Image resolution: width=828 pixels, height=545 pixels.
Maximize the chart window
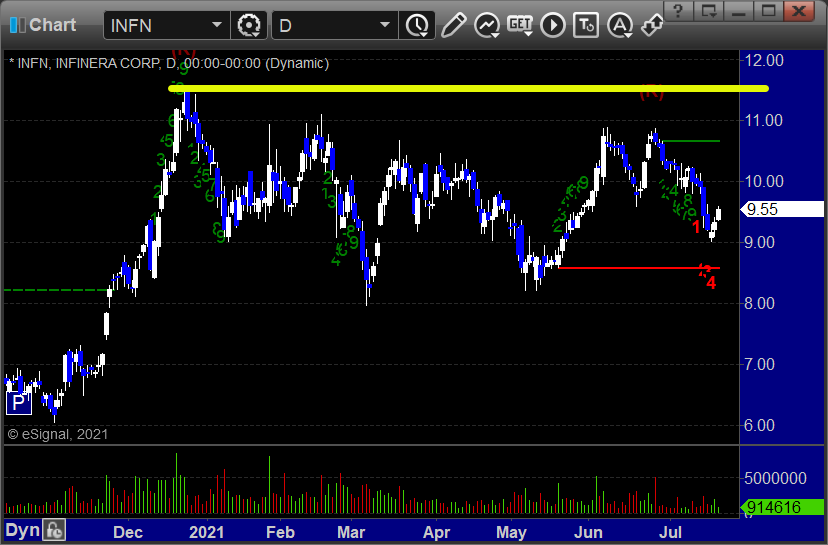tap(769, 11)
